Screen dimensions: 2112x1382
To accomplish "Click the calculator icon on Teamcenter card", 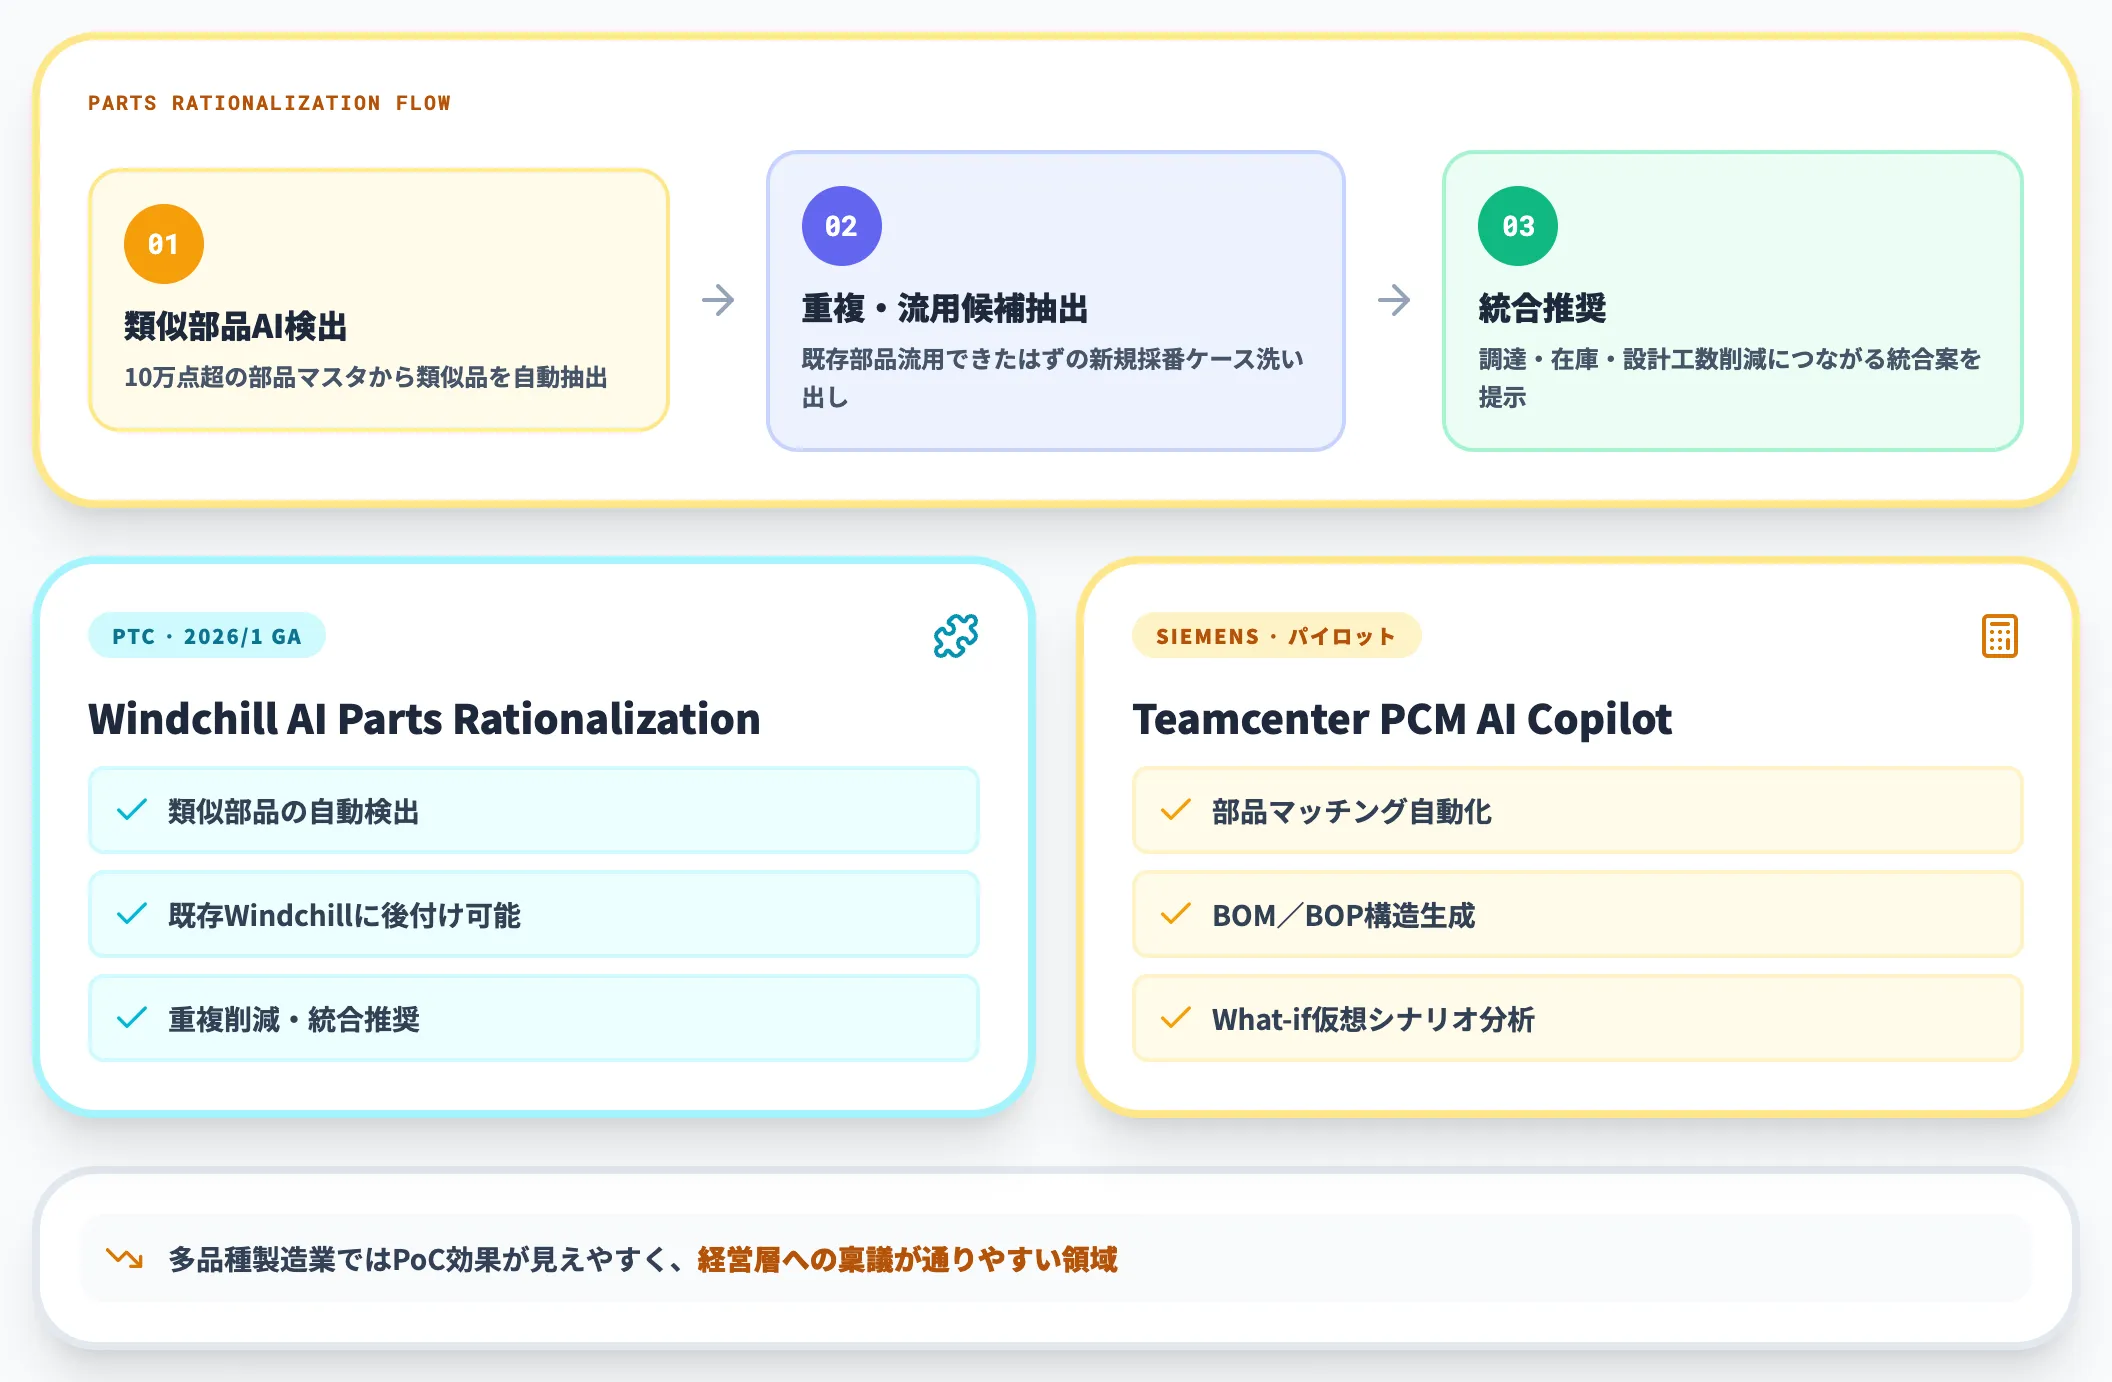I will (x=1999, y=636).
